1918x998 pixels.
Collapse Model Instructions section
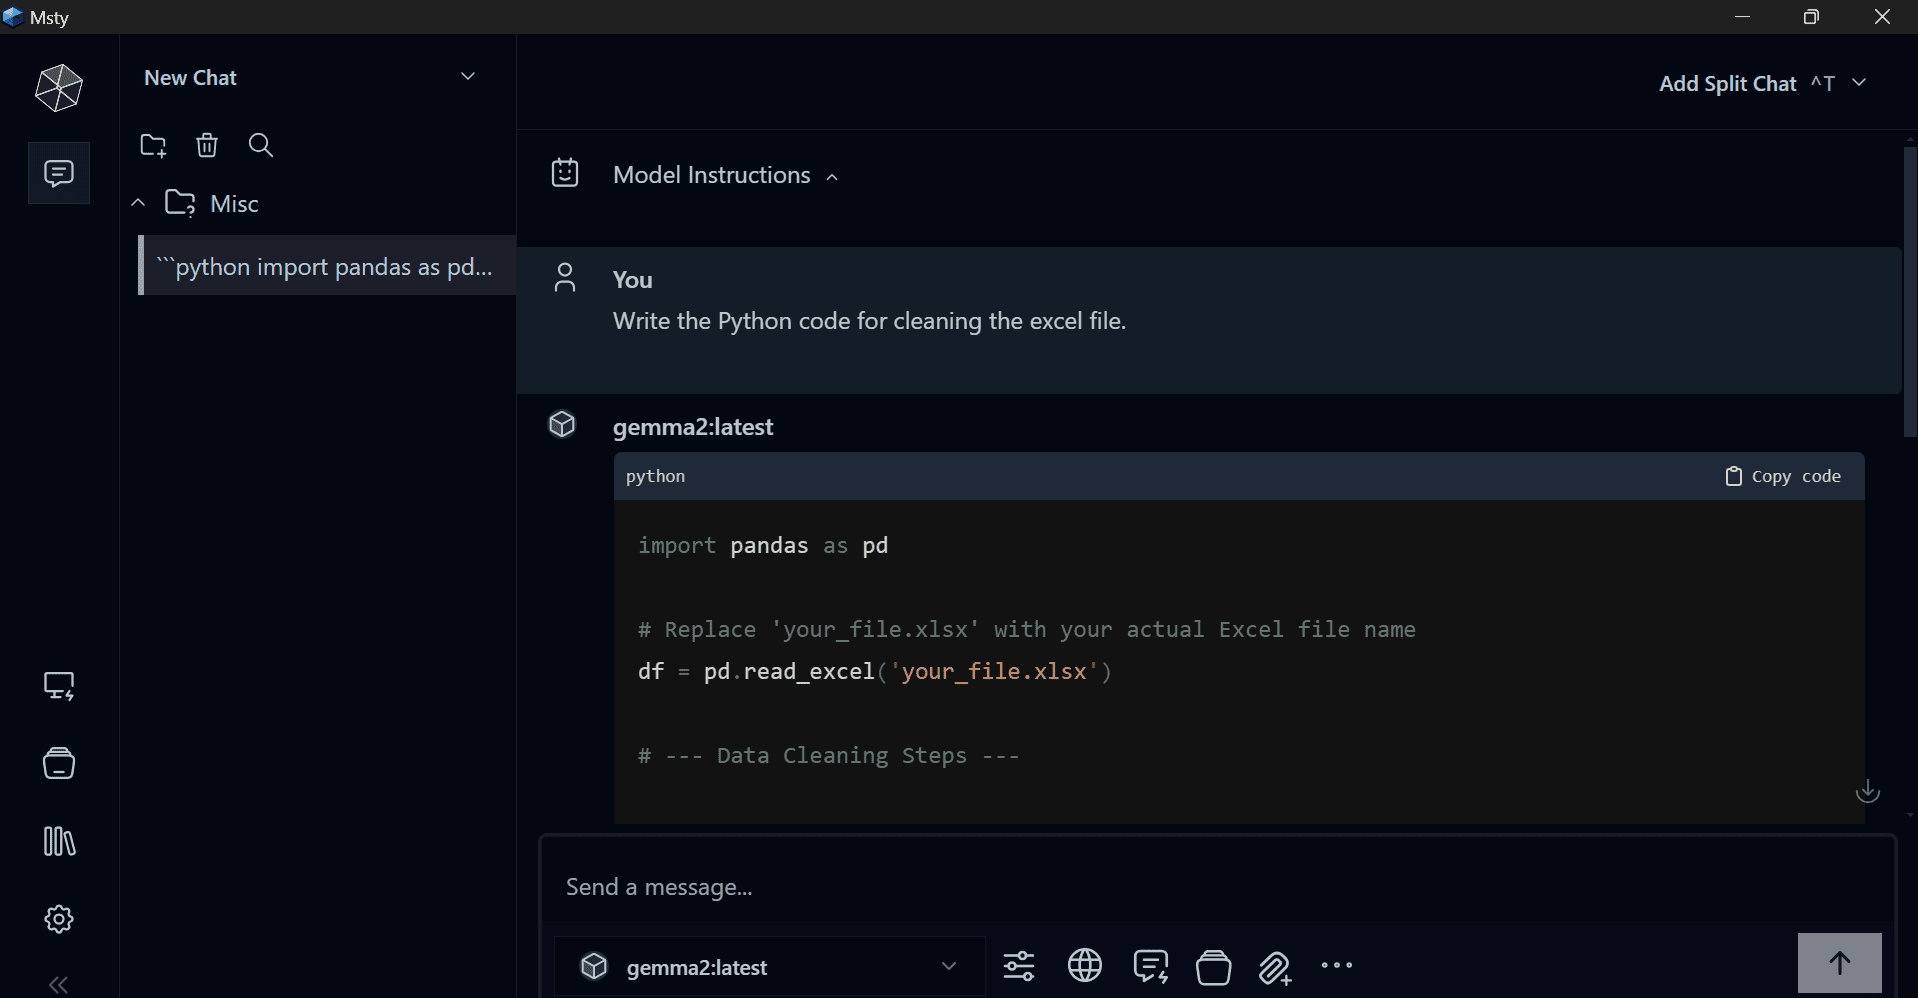[832, 177]
